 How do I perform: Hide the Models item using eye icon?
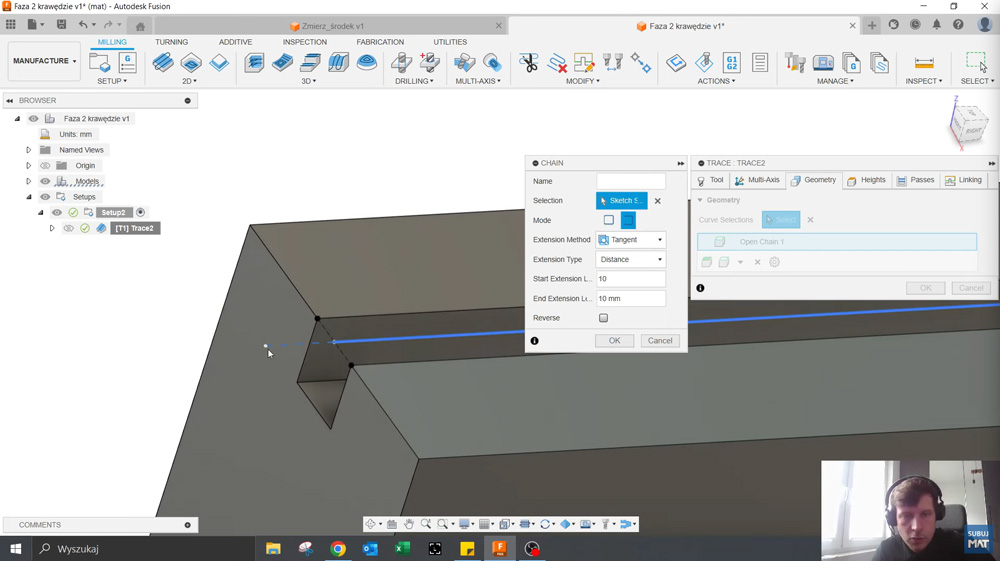pyautogui.click(x=45, y=182)
